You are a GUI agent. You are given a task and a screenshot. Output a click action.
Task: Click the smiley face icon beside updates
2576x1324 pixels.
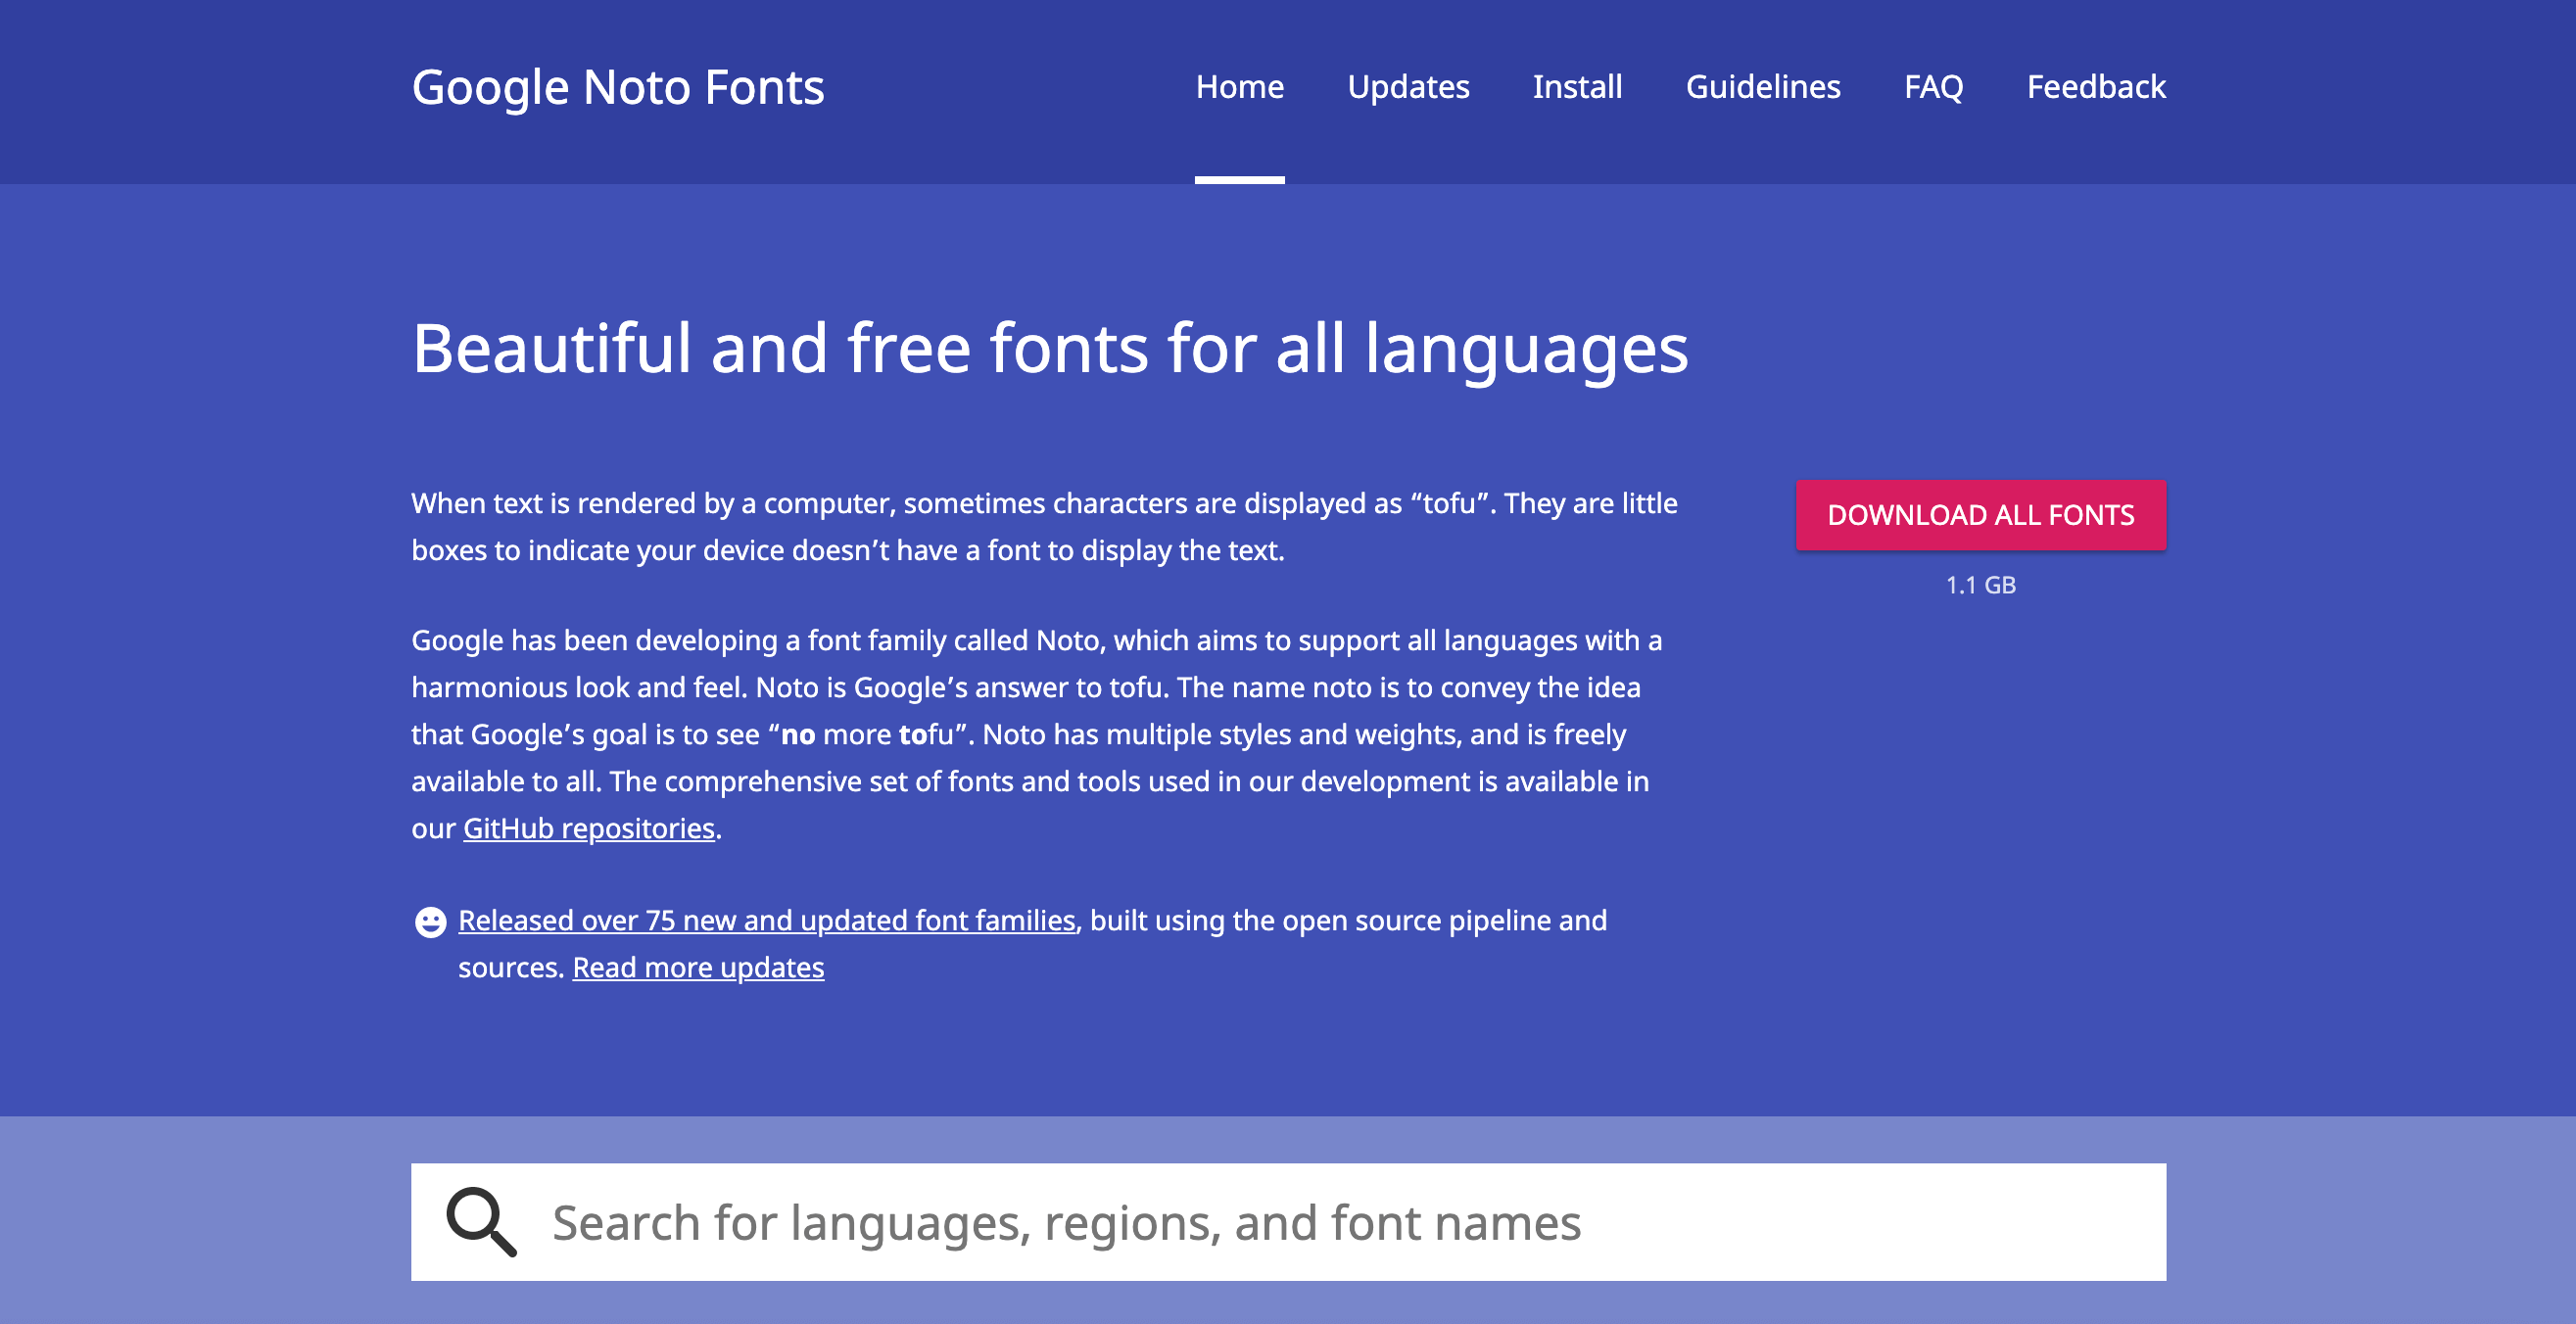click(430, 921)
